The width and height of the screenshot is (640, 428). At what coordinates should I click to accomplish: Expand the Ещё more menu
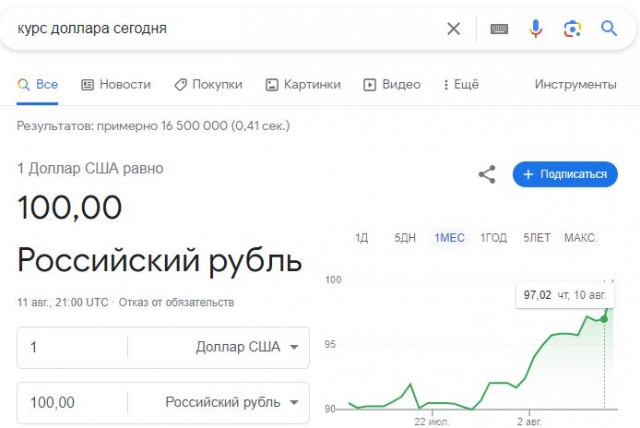(x=459, y=84)
